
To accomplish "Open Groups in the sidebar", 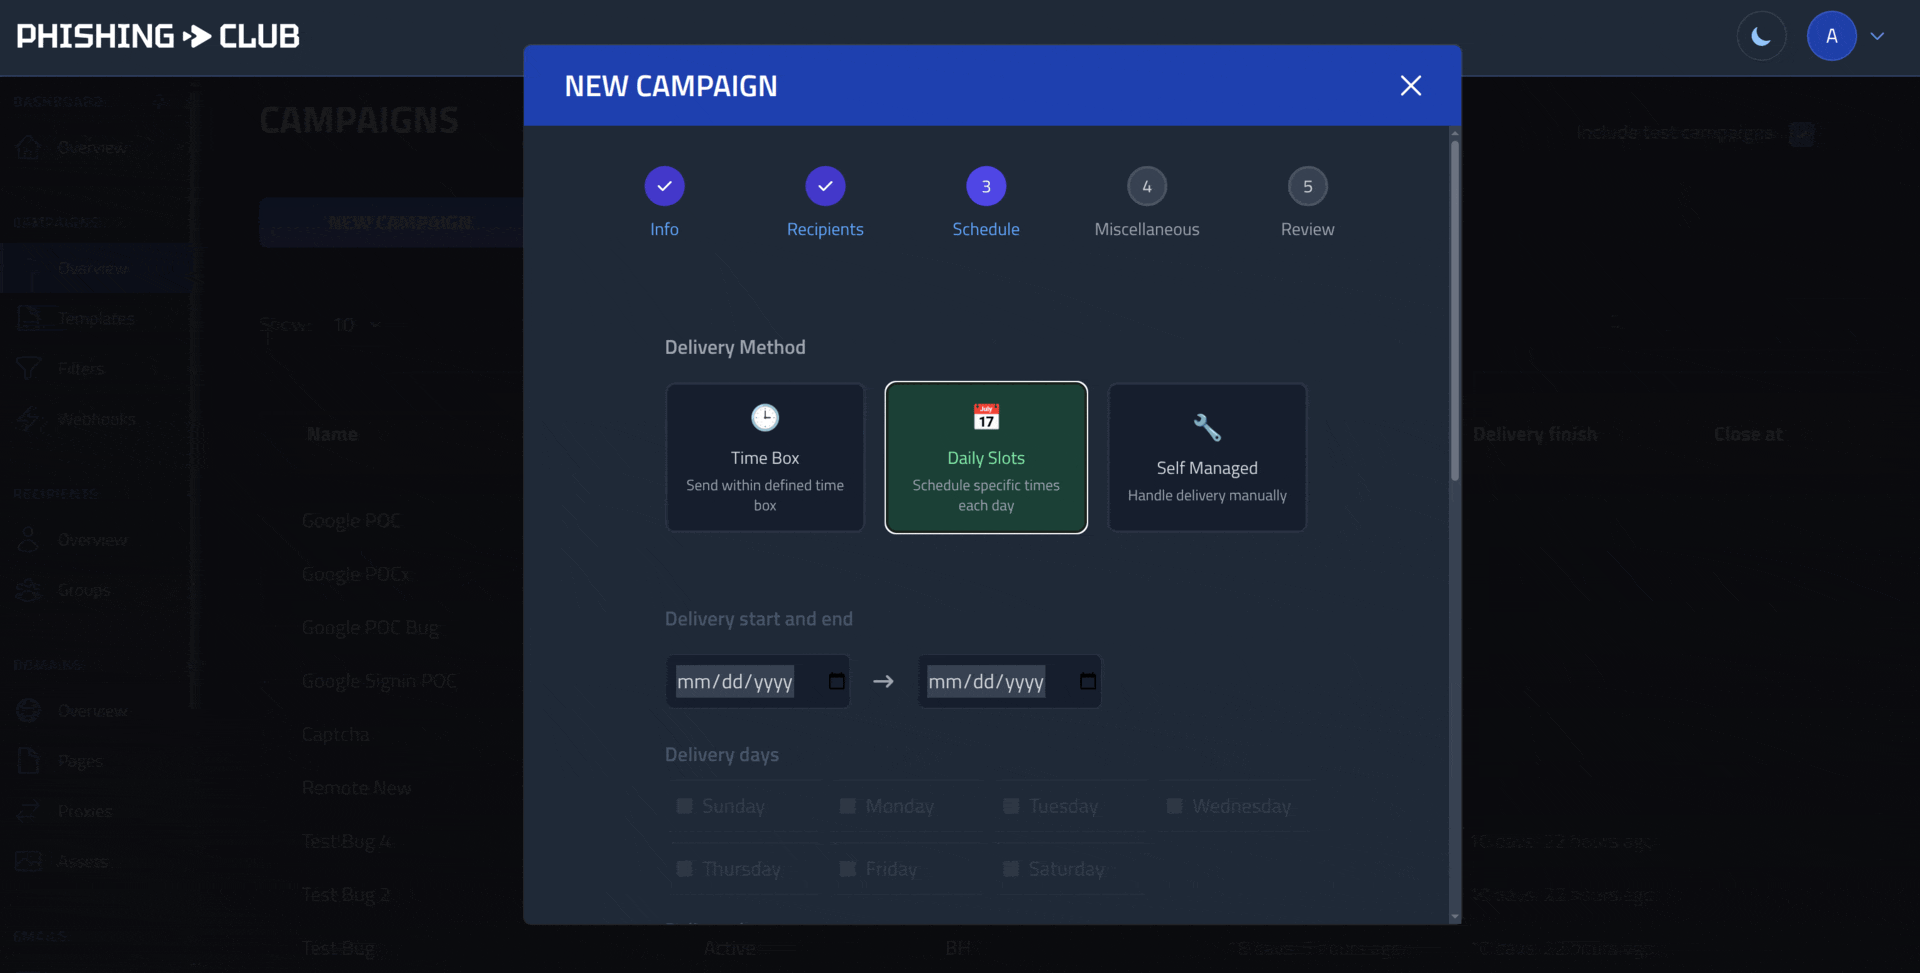I will [x=84, y=590].
